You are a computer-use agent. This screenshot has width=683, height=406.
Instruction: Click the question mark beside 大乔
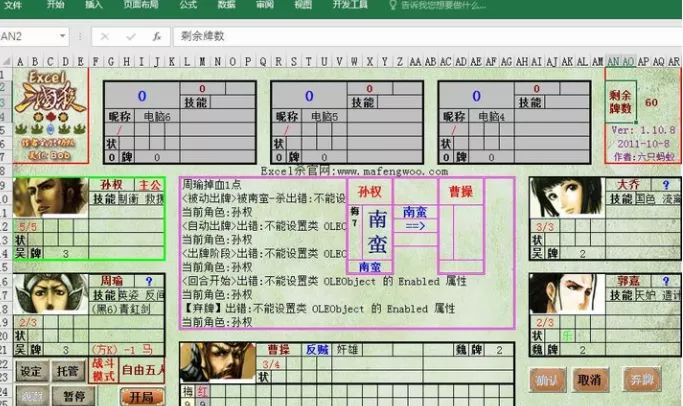click(x=666, y=185)
